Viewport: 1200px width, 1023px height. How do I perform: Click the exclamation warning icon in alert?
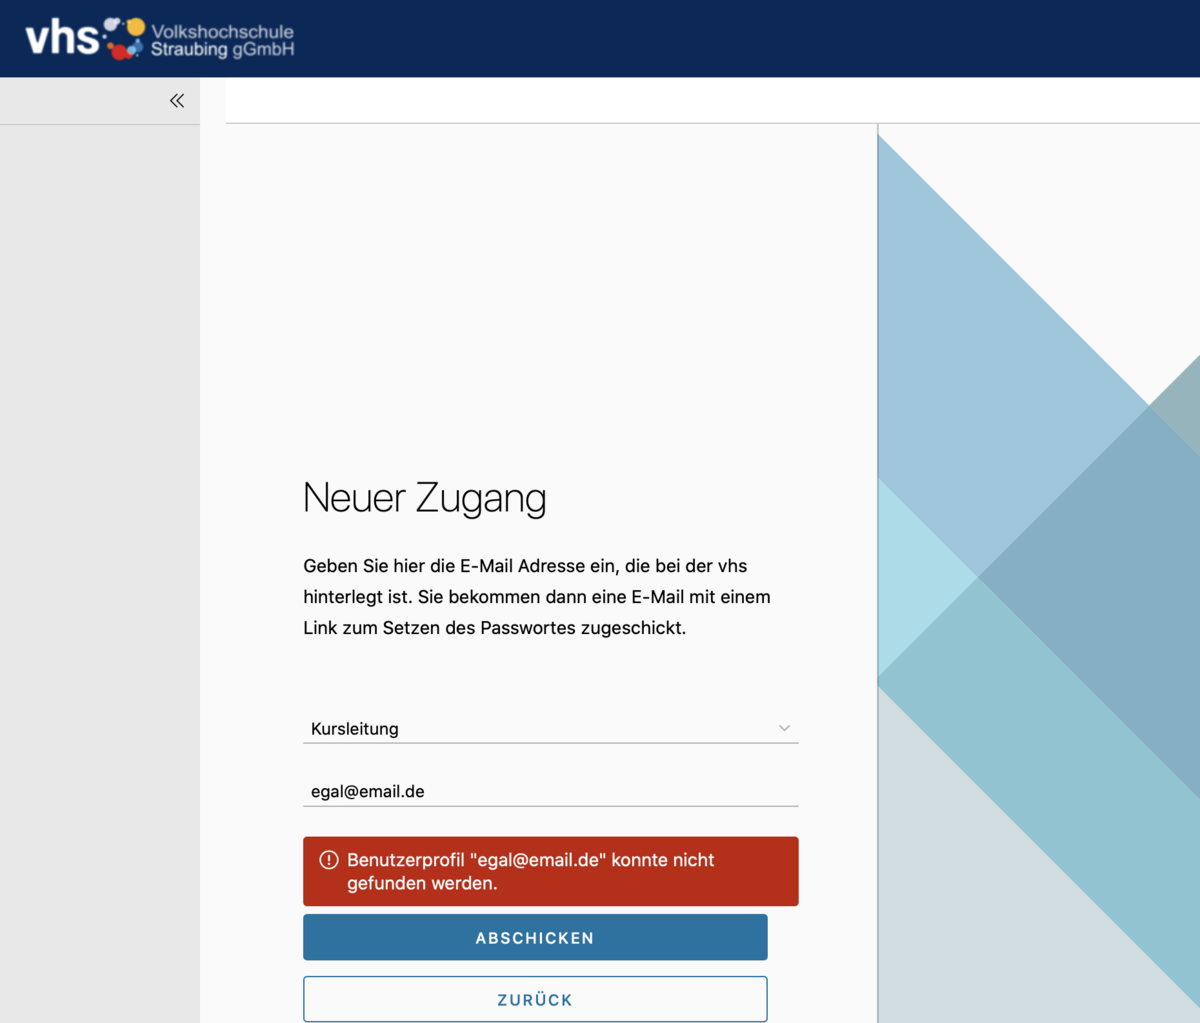click(328, 860)
